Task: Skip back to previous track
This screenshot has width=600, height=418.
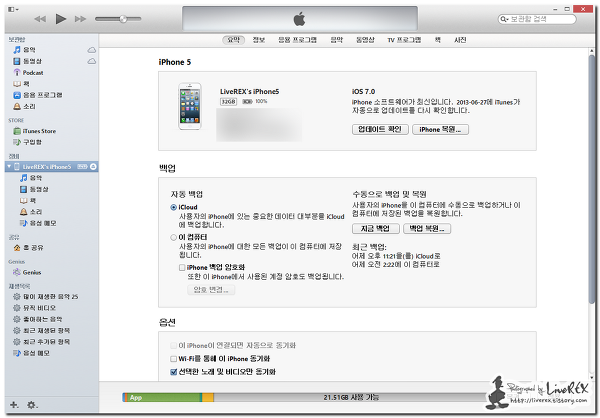Action: (40, 19)
